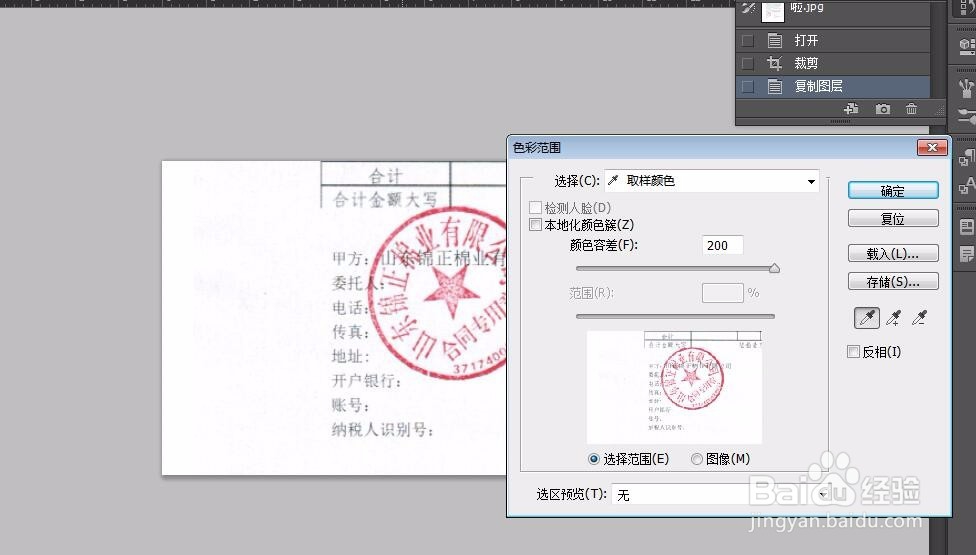Open the brush presets panel icon

(966, 88)
